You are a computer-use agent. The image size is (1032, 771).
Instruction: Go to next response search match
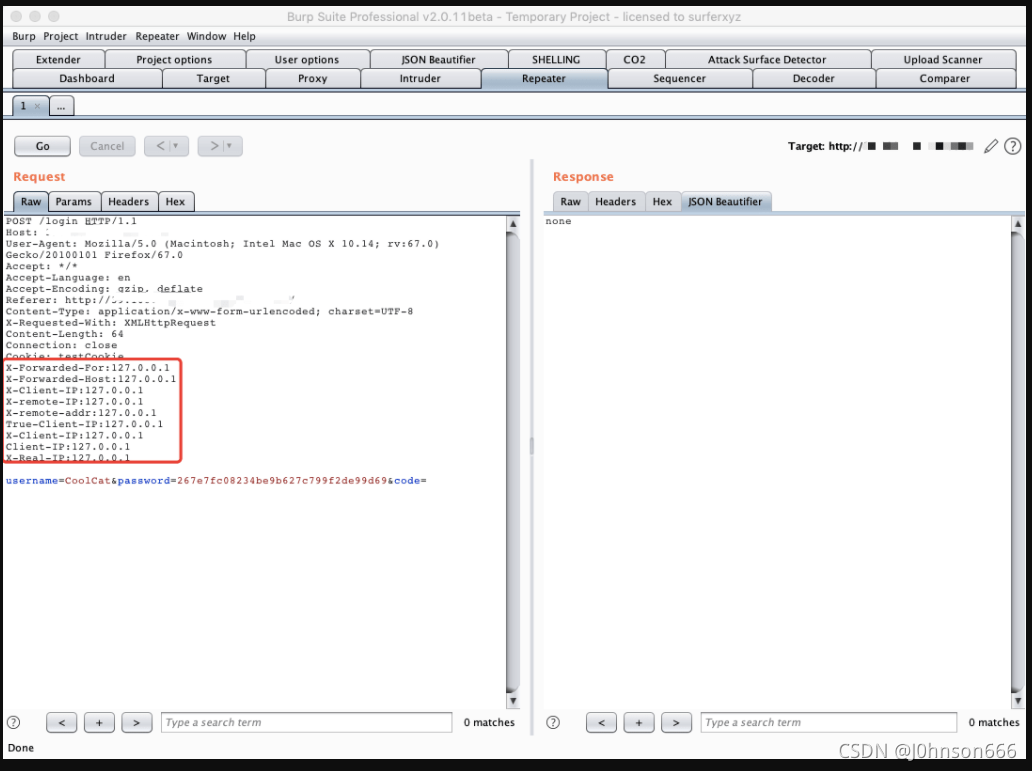coord(676,722)
